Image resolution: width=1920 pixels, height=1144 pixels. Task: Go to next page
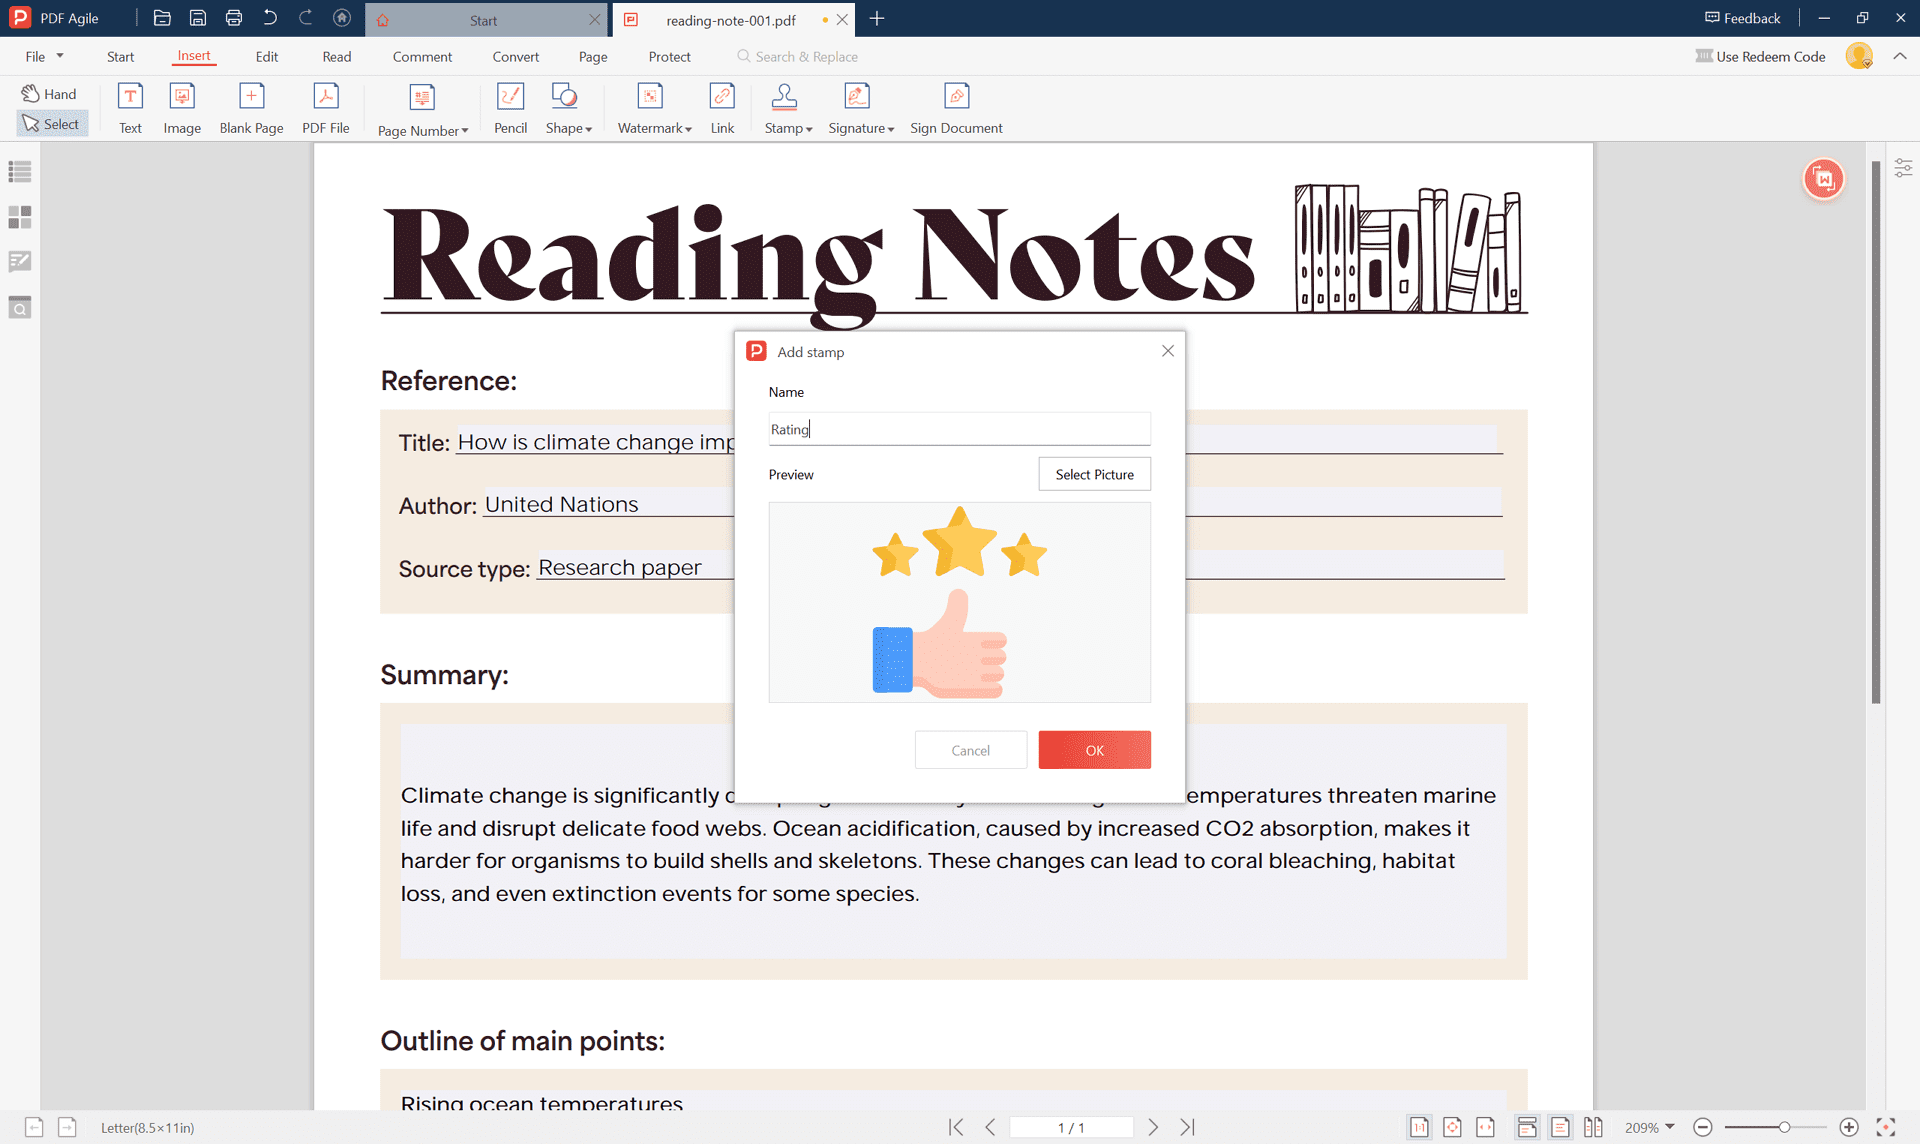click(x=1153, y=1127)
